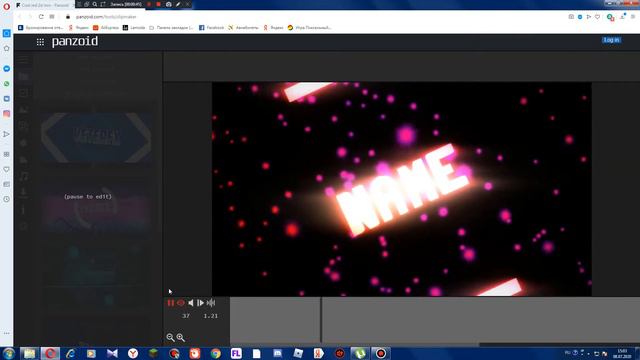Screen dimensions: 640x360
Task: Open uTorrent from the taskbar
Action: point(360,353)
